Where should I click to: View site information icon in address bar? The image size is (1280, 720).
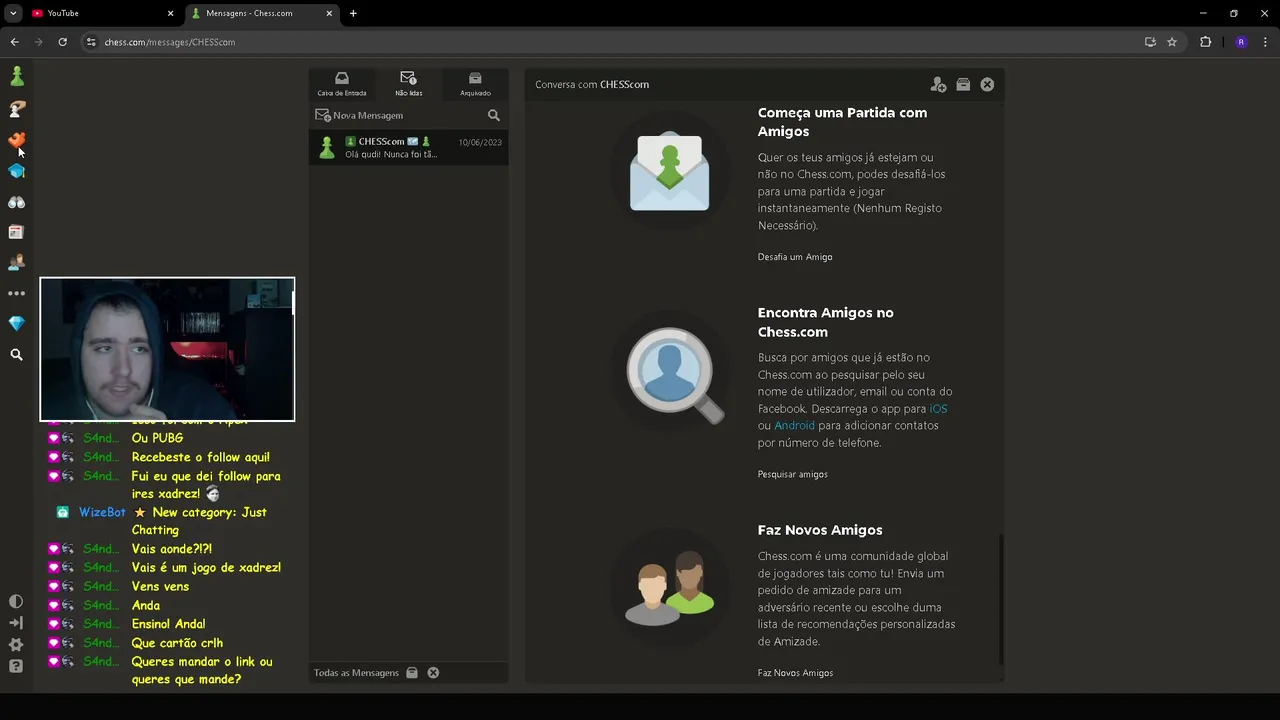[x=91, y=42]
